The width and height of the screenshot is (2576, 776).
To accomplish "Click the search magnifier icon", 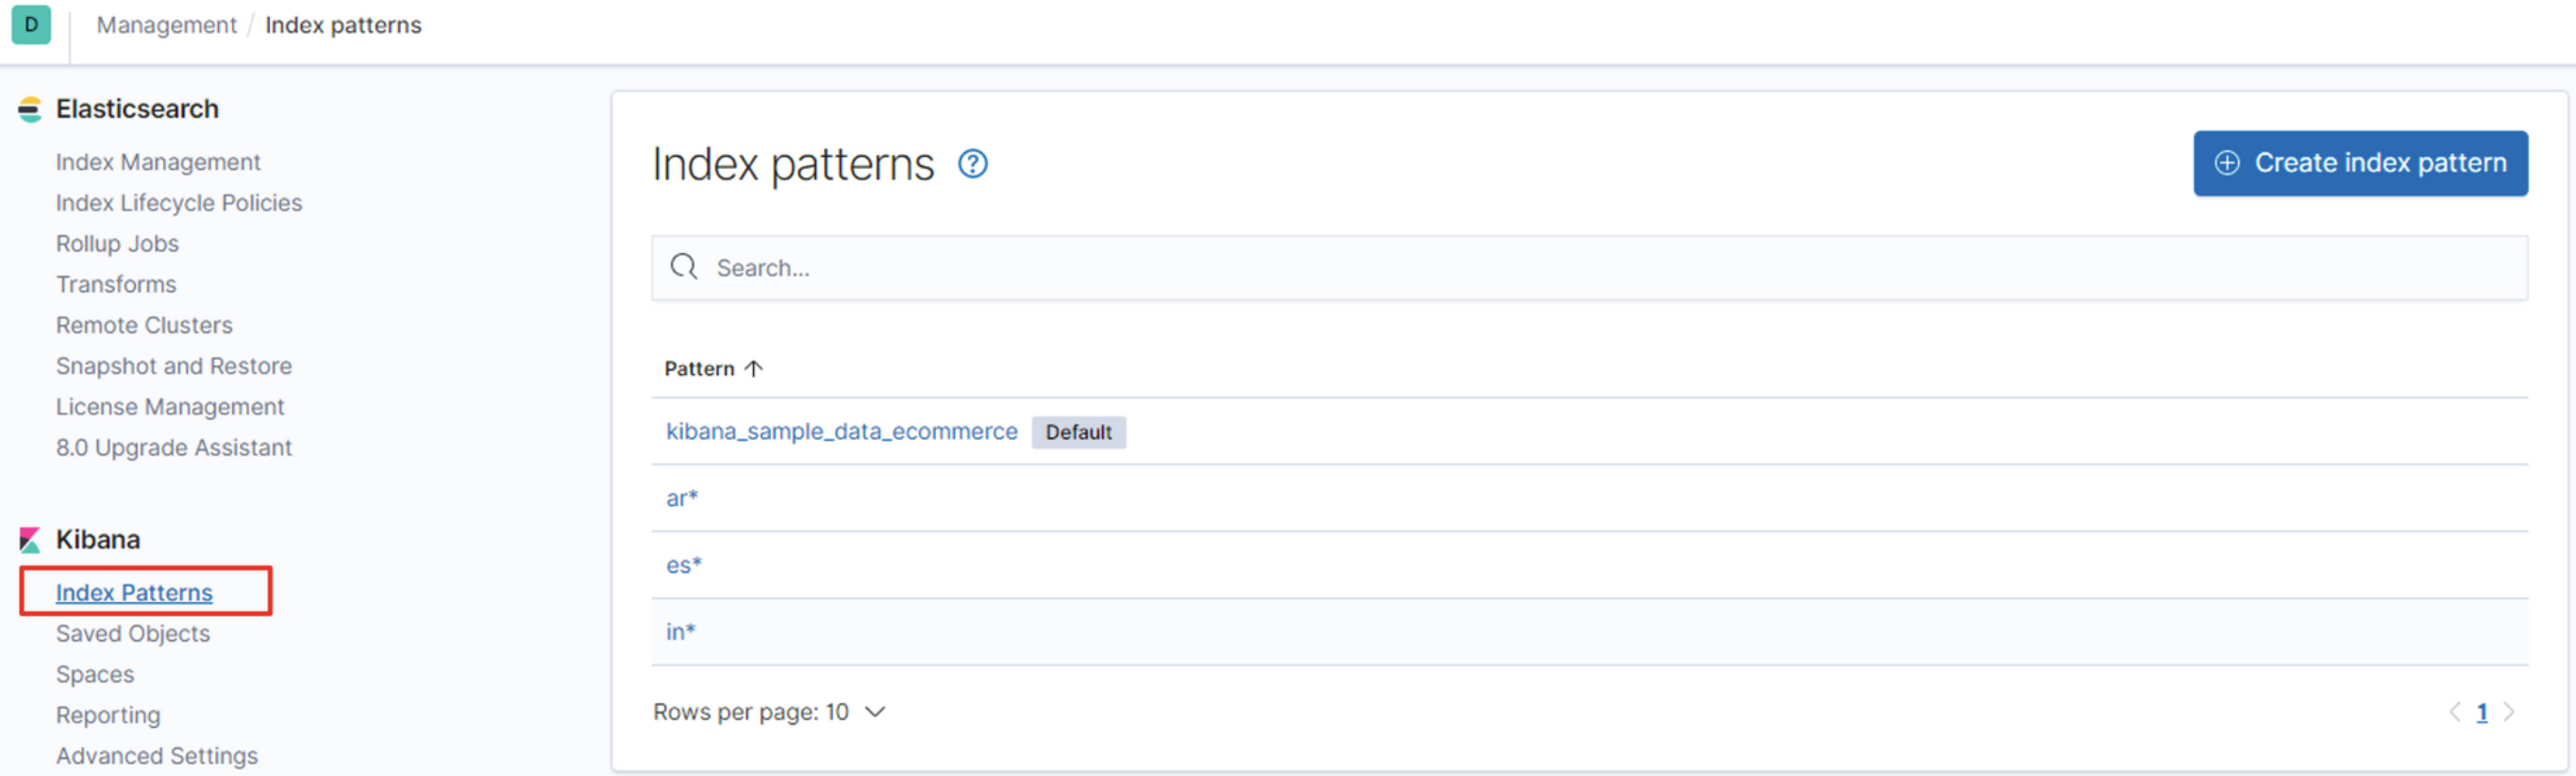I will pyautogui.click(x=684, y=267).
